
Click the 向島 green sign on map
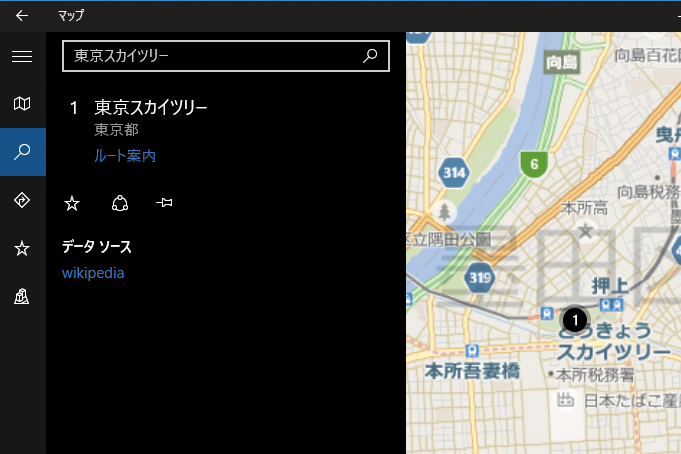coord(562,63)
